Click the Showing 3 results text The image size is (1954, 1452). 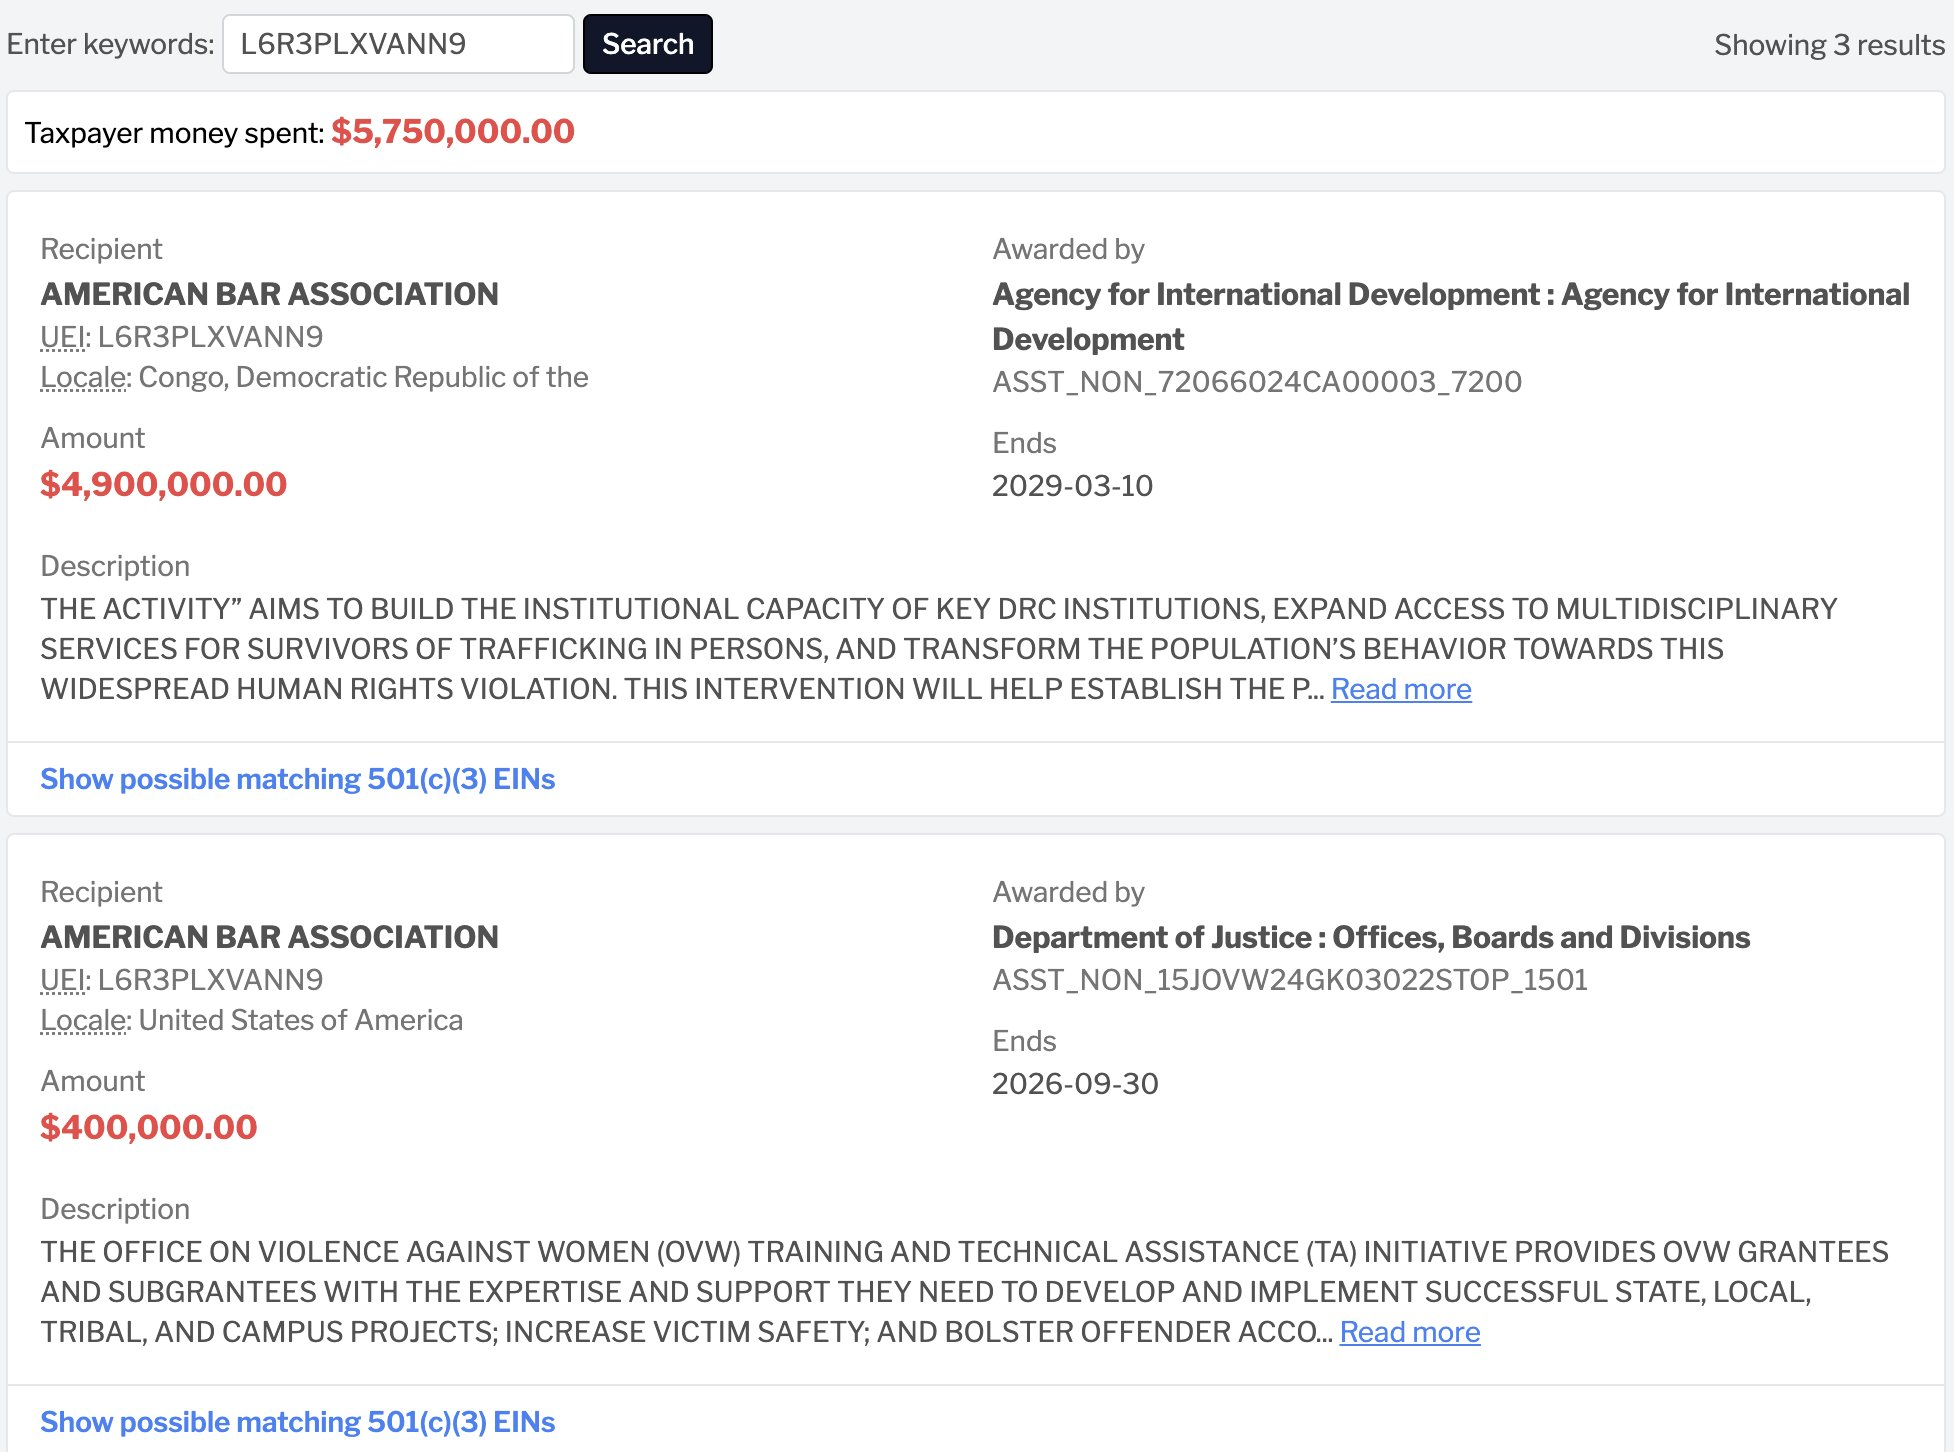coord(1829,45)
